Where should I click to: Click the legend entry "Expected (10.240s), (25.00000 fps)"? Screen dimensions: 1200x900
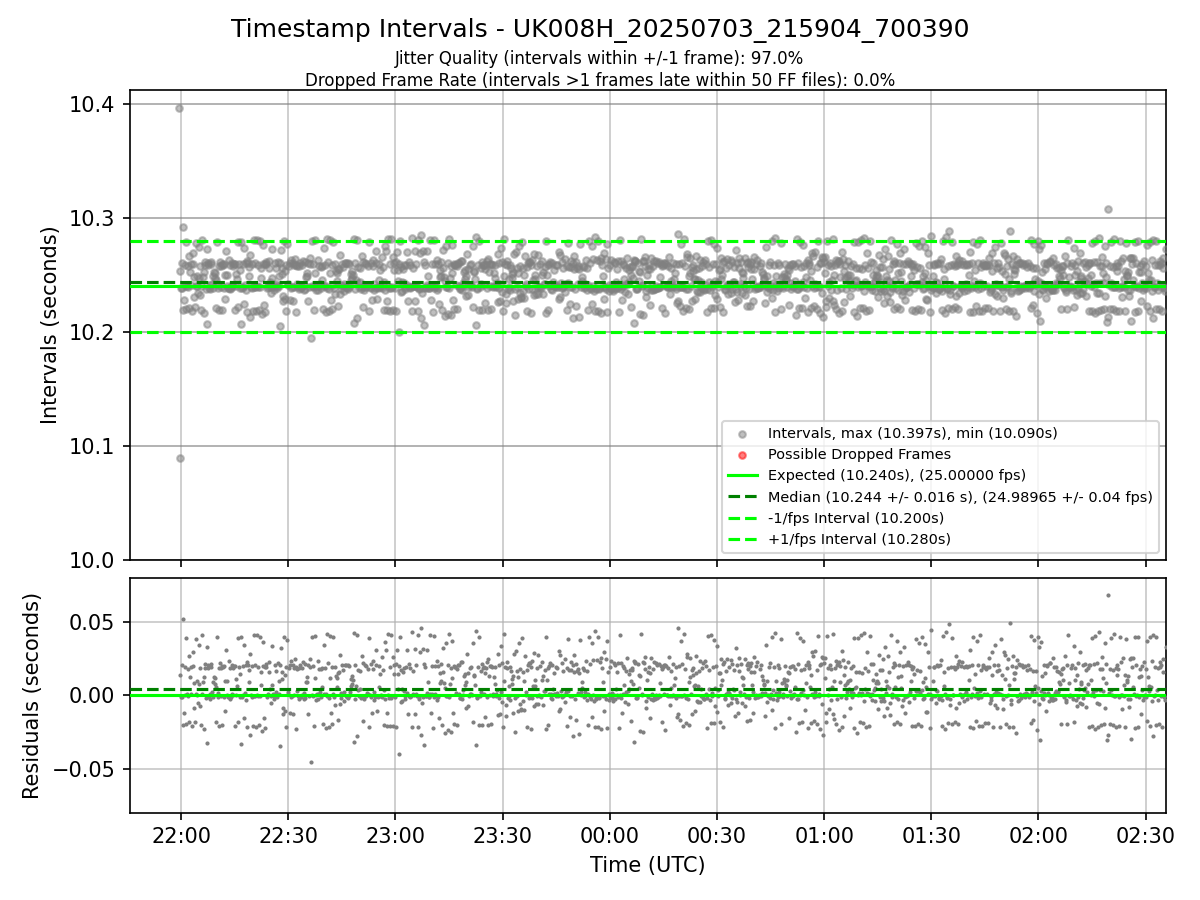pos(897,475)
